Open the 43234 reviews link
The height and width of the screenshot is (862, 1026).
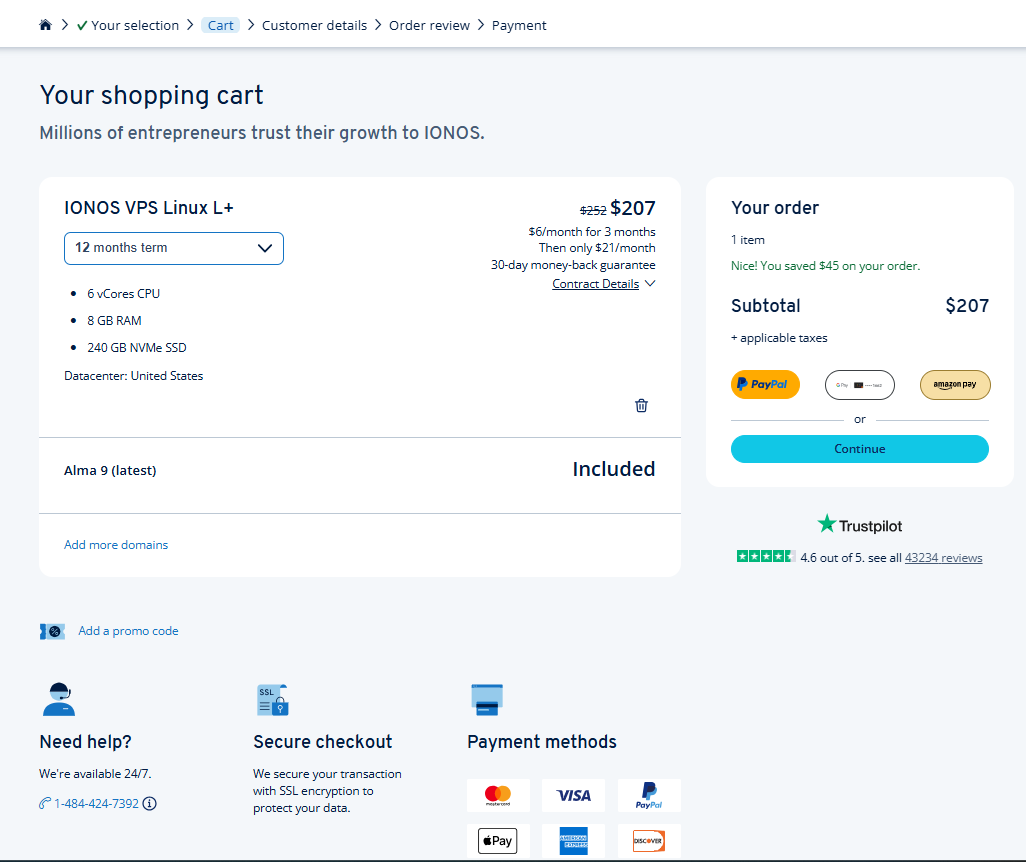[x=943, y=558]
